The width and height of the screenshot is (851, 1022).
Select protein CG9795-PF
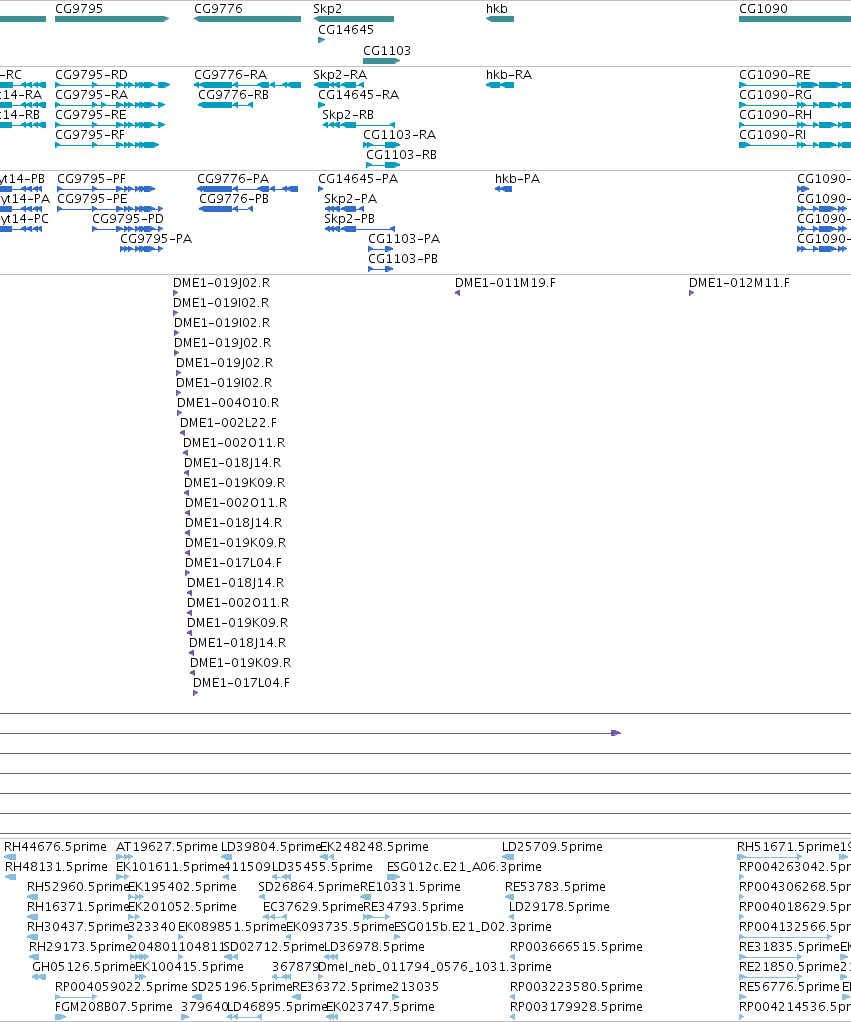tap(91, 179)
